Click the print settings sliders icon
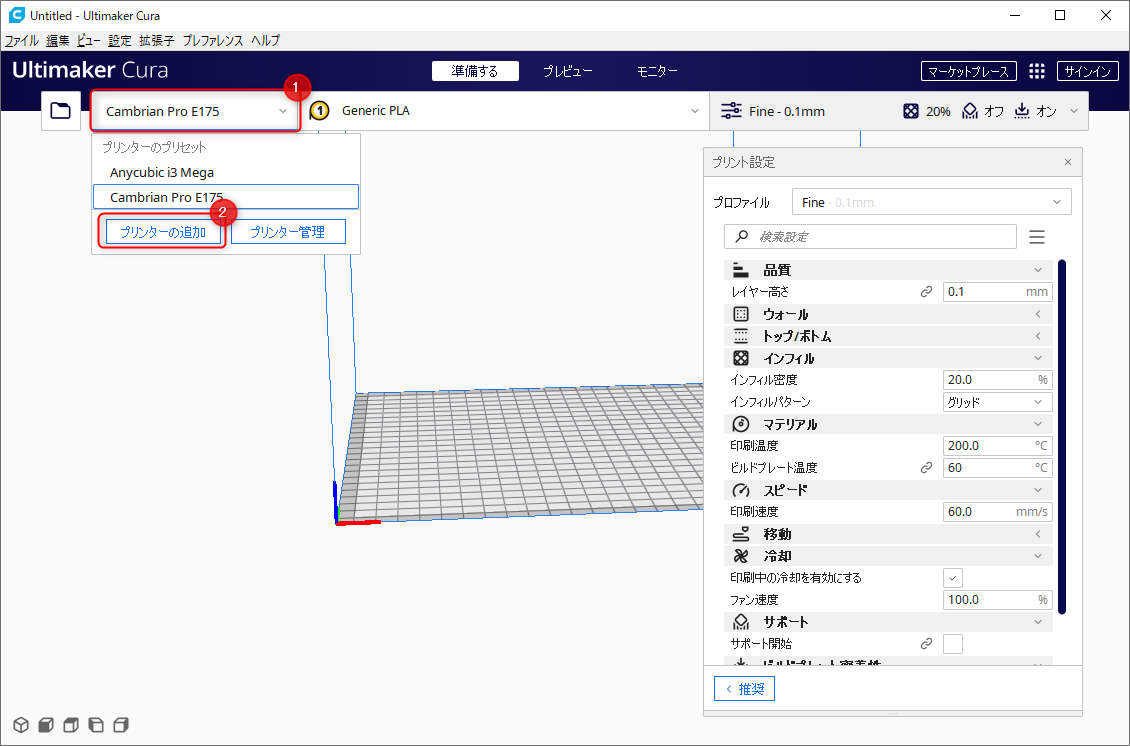 [x=731, y=111]
